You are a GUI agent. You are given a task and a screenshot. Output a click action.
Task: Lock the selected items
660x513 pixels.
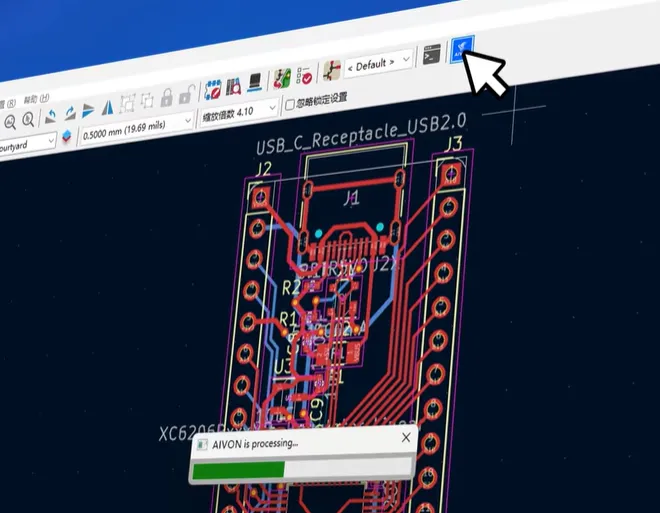[x=167, y=97]
